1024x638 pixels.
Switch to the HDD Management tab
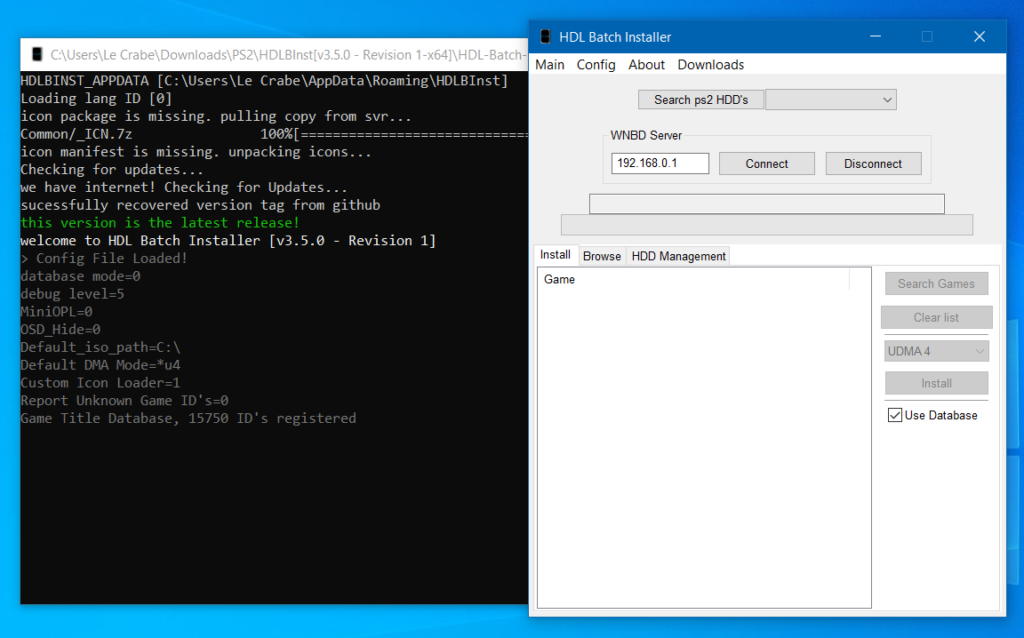pos(679,256)
